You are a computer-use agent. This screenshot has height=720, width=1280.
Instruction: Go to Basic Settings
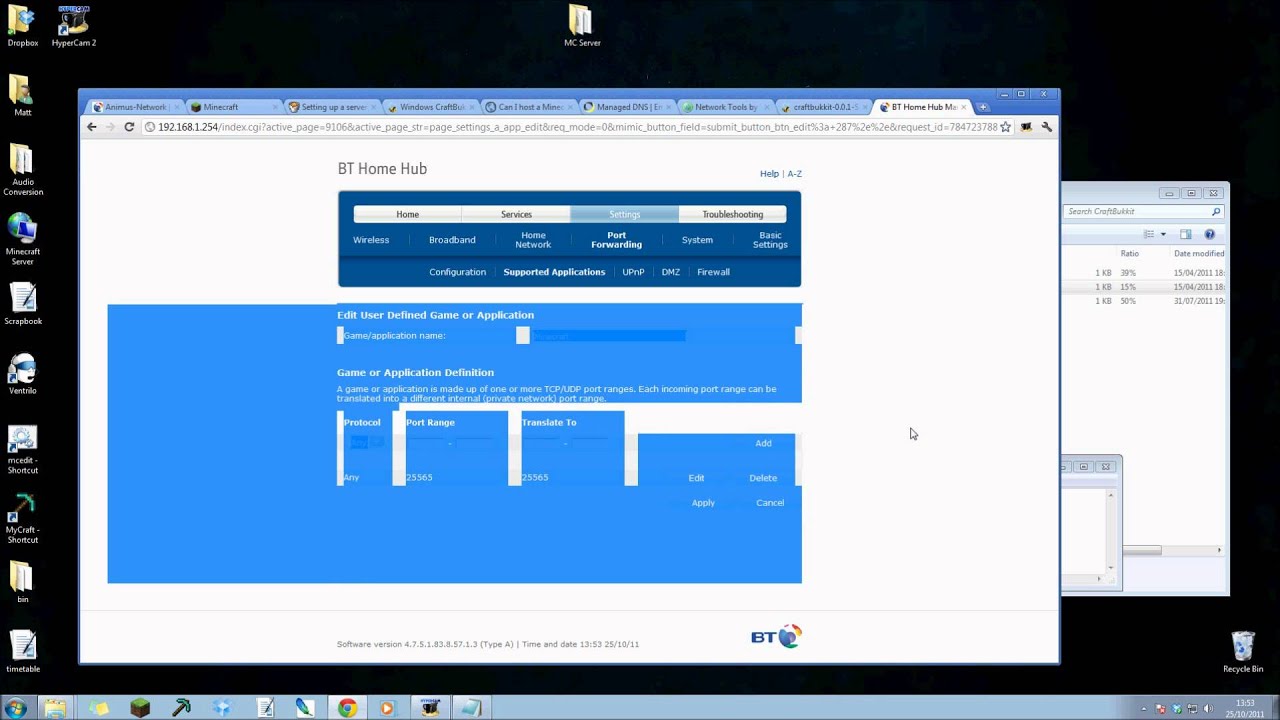coord(770,240)
